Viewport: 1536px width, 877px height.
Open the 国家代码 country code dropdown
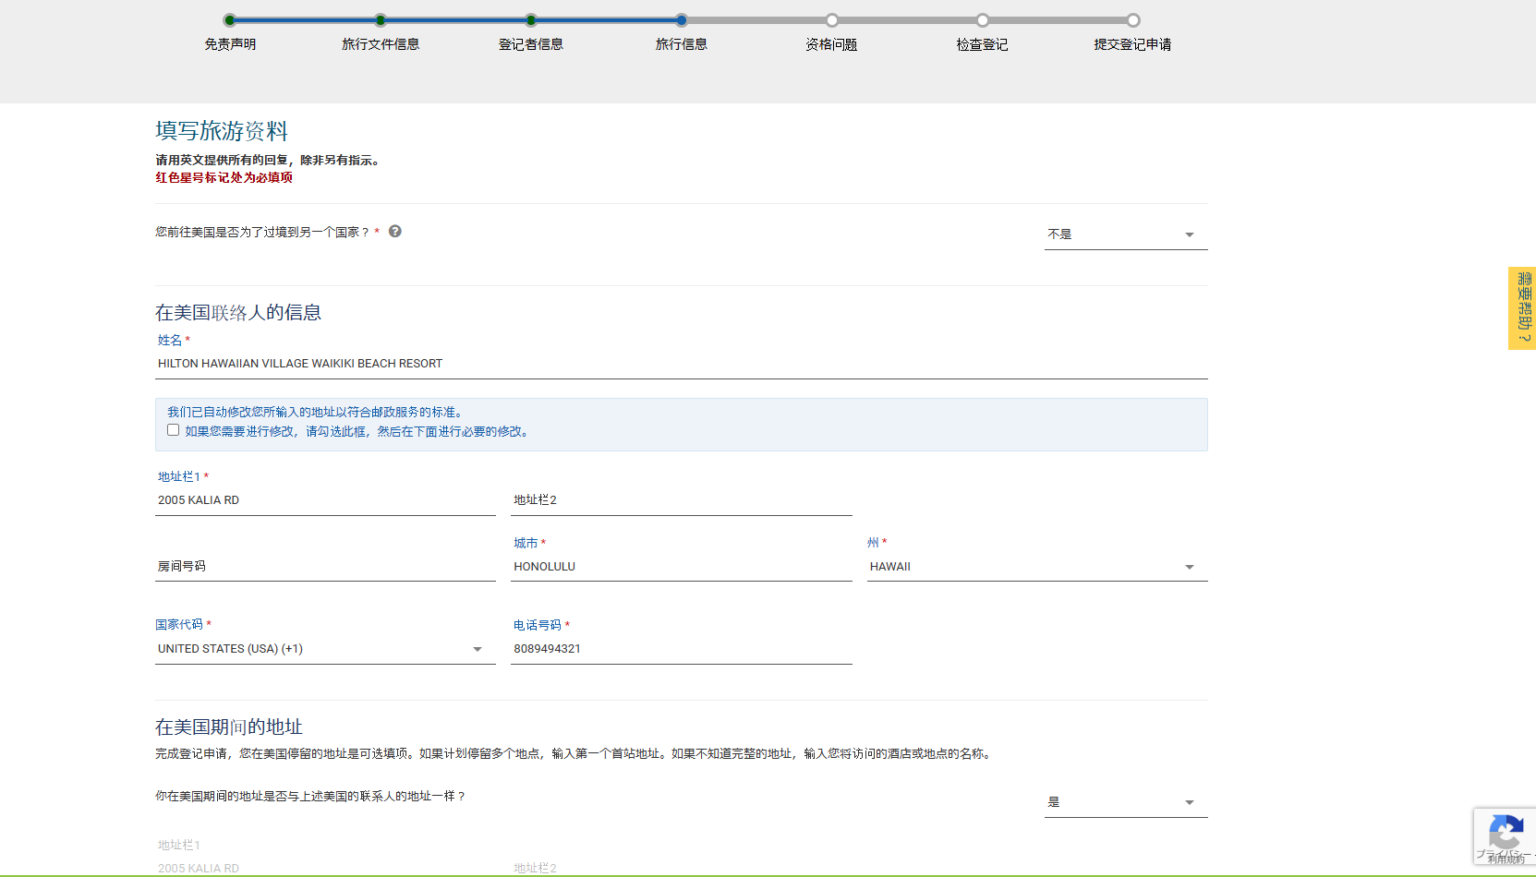[x=324, y=649]
